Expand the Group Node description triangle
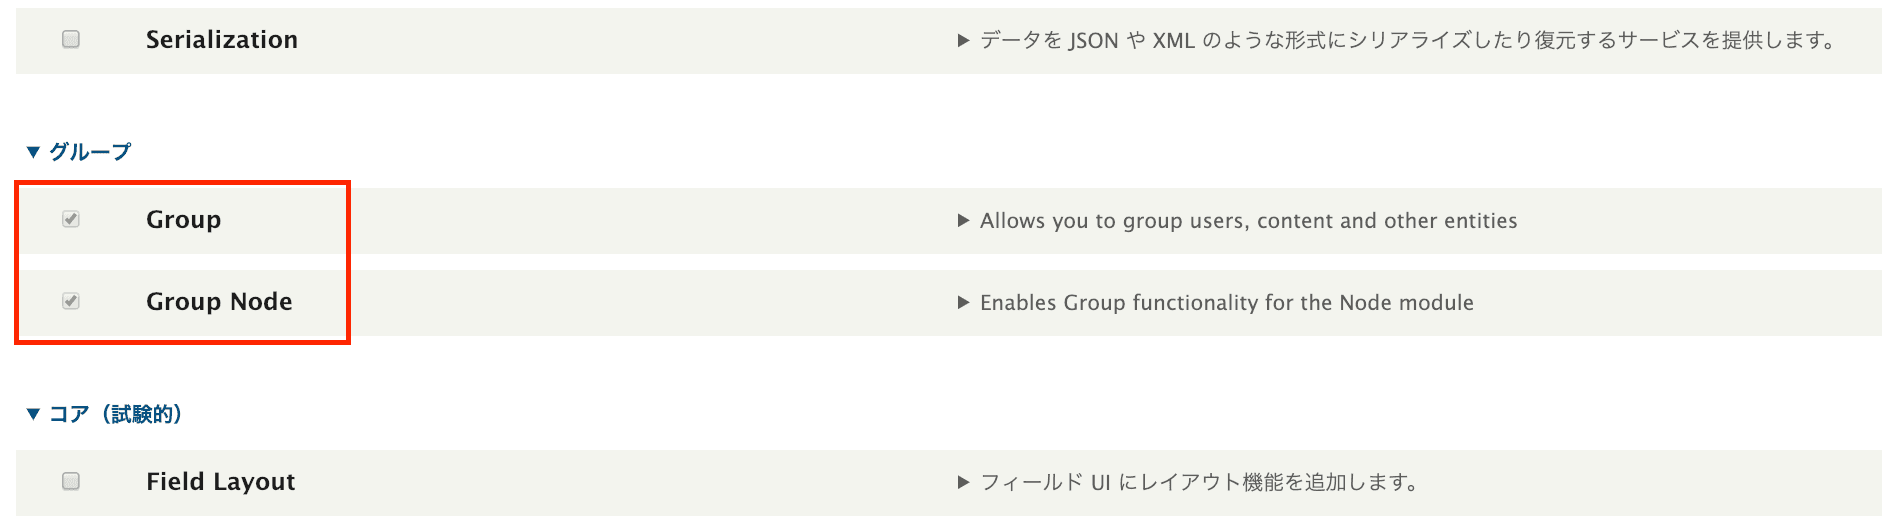Image resolution: width=1882 pixels, height=522 pixels. click(963, 302)
